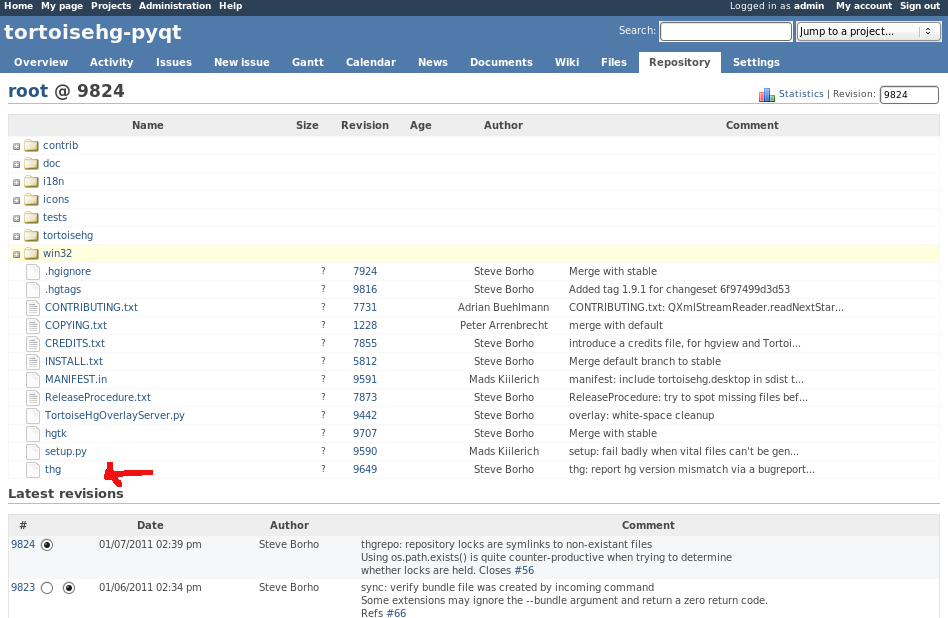The height and width of the screenshot is (618, 948).
Task: Click author 'Peter Arrenbrecht' in the file table
Action: (504, 325)
